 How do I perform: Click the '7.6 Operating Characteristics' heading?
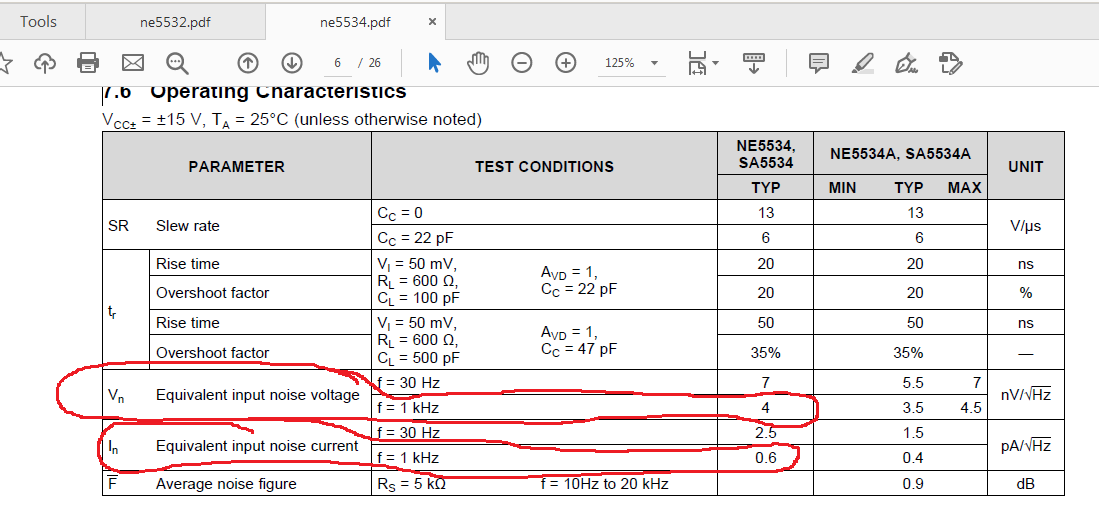click(x=255, y=92)
